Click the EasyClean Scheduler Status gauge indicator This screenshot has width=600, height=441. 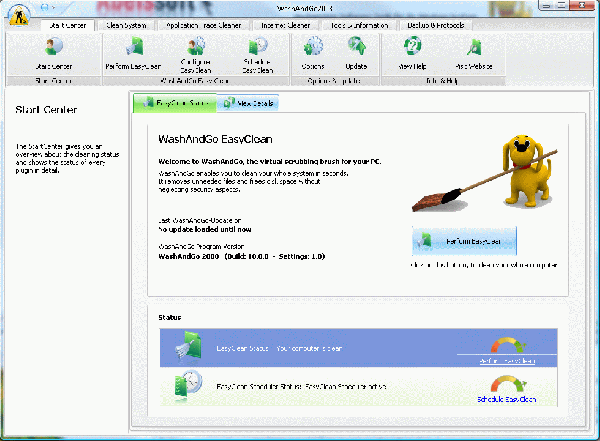[509, 384]
